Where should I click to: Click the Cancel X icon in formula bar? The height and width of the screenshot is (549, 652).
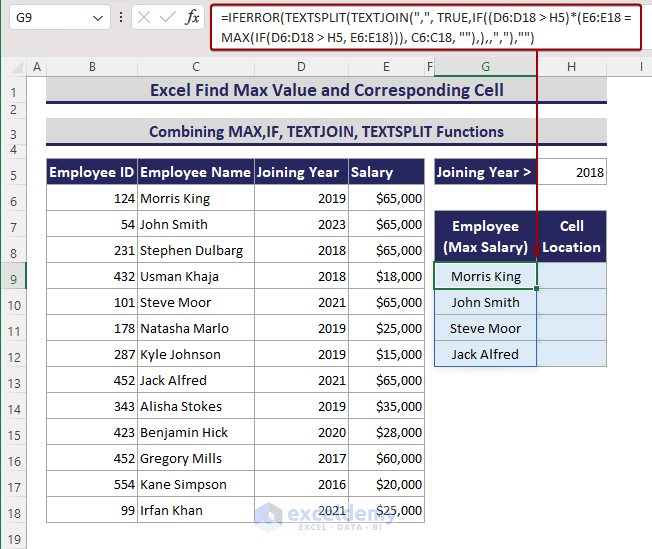point(144,18)
